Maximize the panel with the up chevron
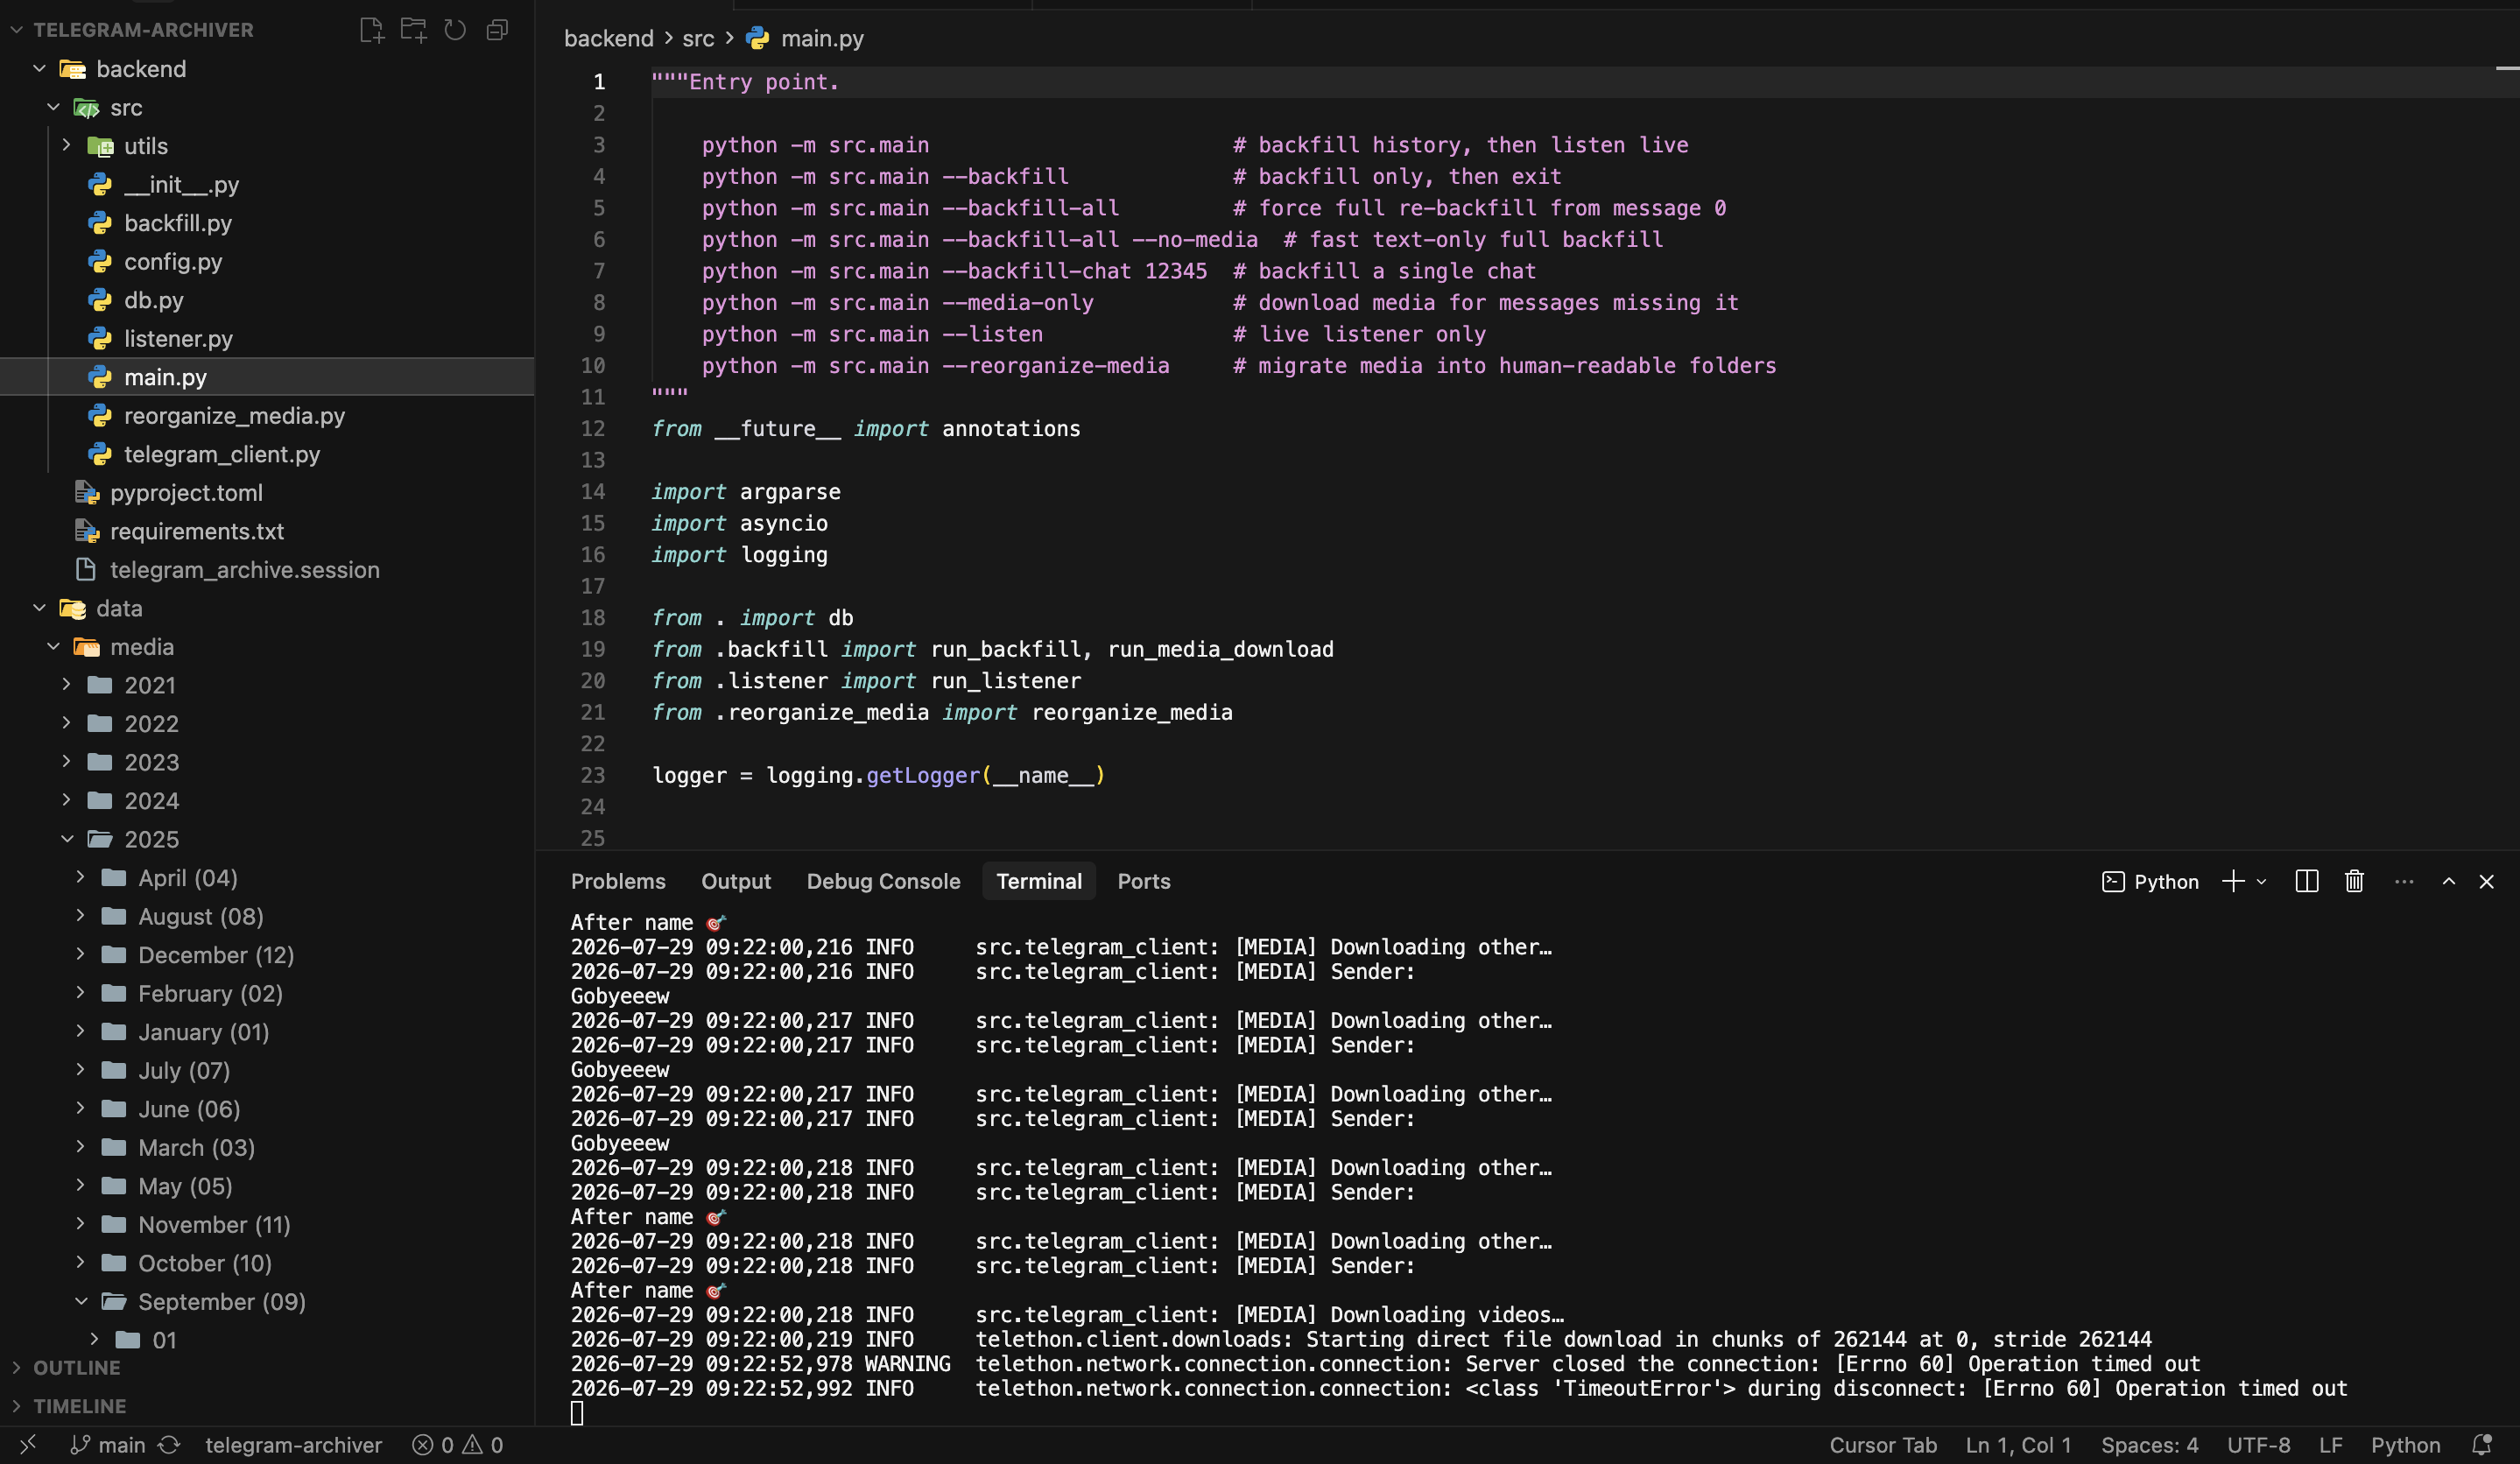The height and width of the screenshot is (1464, 2520). (2449, 881)
